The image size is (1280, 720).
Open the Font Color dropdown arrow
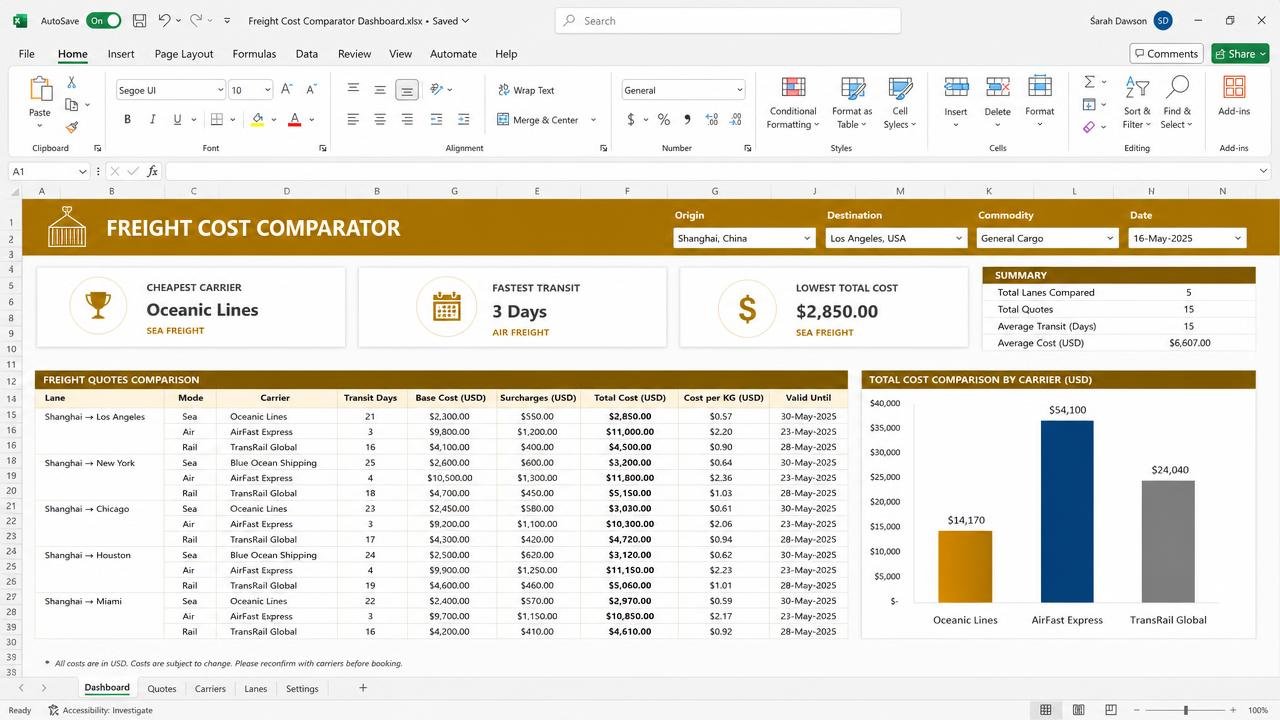click(311, 120)
